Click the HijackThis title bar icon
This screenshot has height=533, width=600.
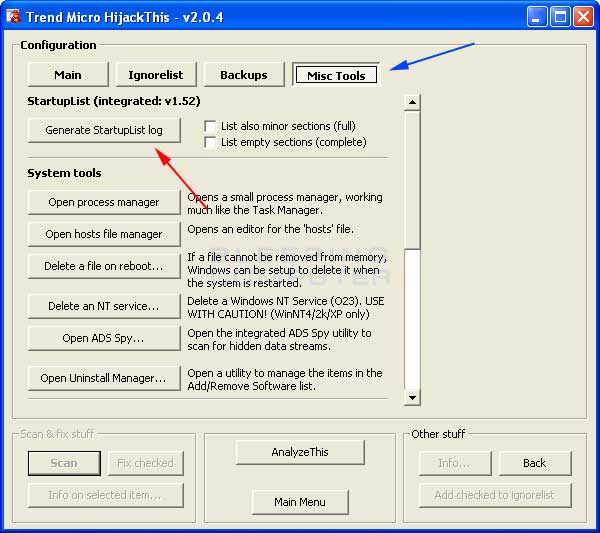(x=13, y=16)
